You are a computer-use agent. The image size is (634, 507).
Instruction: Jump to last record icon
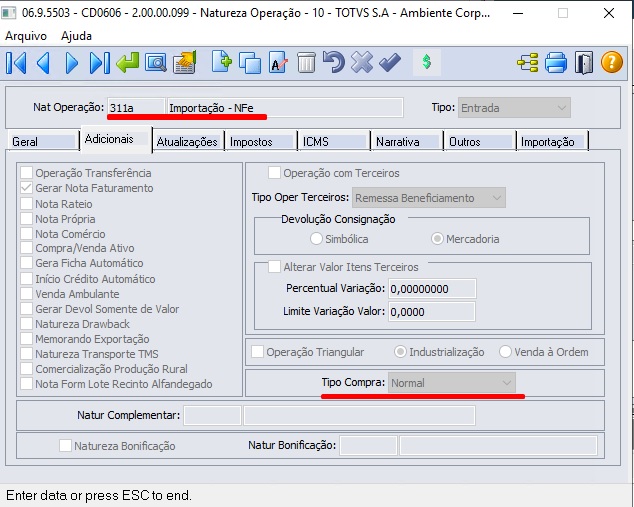(99, 63)
